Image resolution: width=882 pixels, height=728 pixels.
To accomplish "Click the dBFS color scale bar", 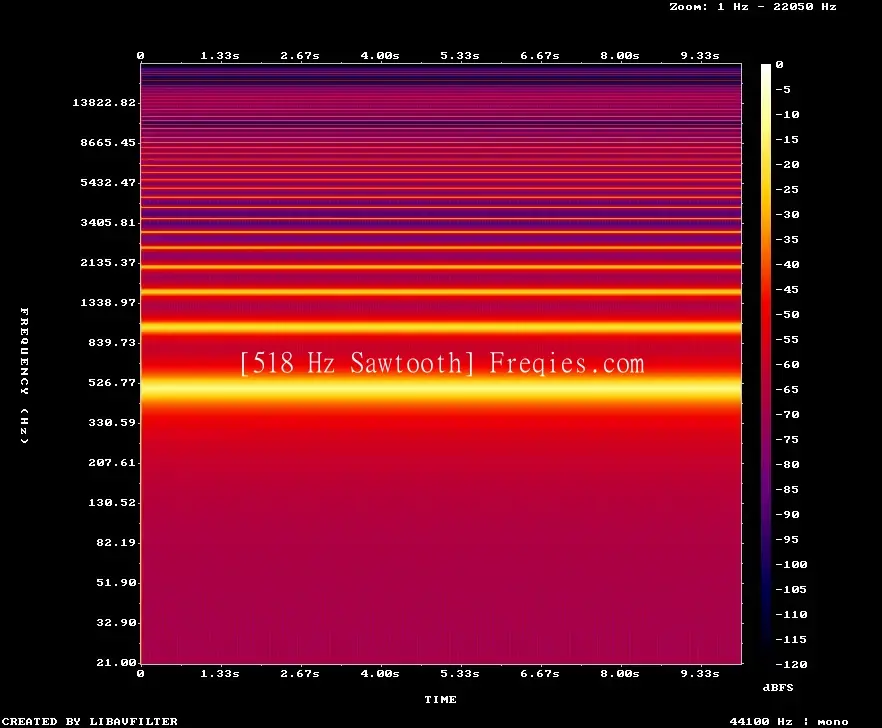I will click(766, 364).
